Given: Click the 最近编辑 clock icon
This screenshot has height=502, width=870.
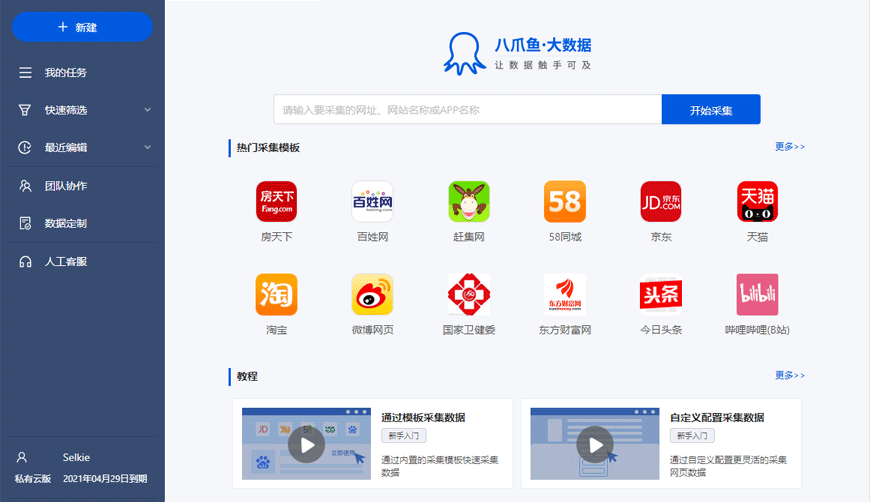Looking at the screenshot, I should point(25,148).
